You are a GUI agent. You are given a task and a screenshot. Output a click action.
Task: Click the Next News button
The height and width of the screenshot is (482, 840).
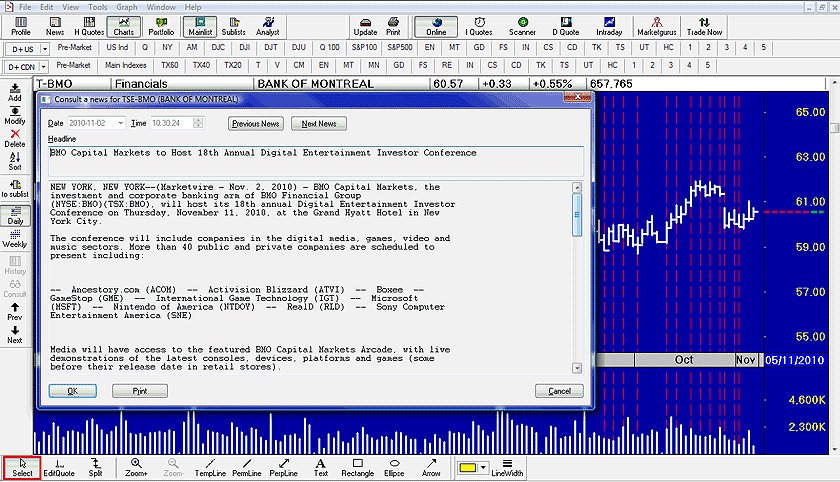[319, 124]
